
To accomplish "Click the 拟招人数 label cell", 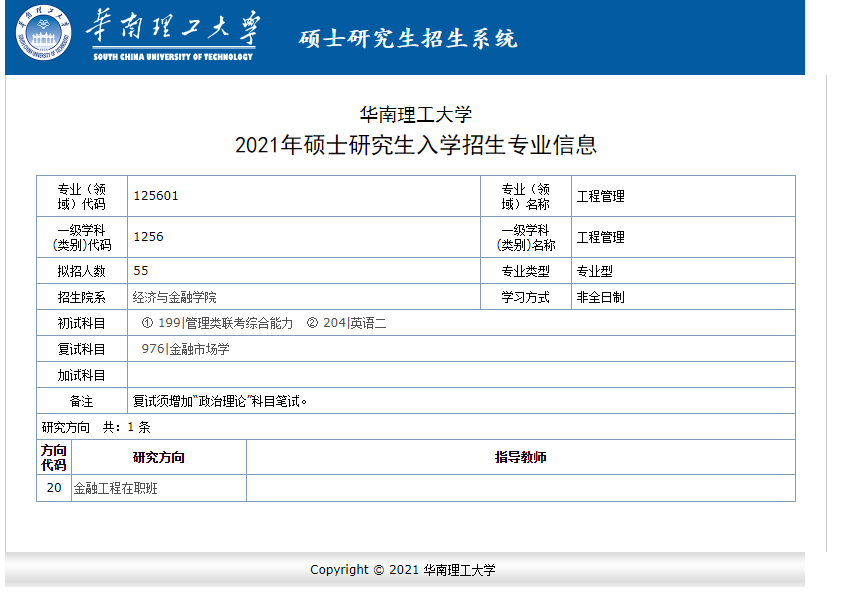I will (82, 270).
